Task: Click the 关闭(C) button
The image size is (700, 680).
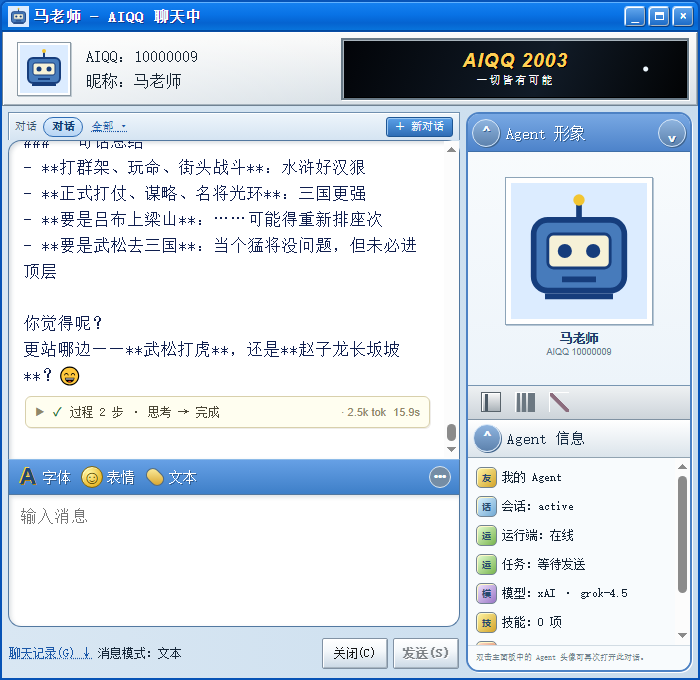Action: (x=354, y=653)
